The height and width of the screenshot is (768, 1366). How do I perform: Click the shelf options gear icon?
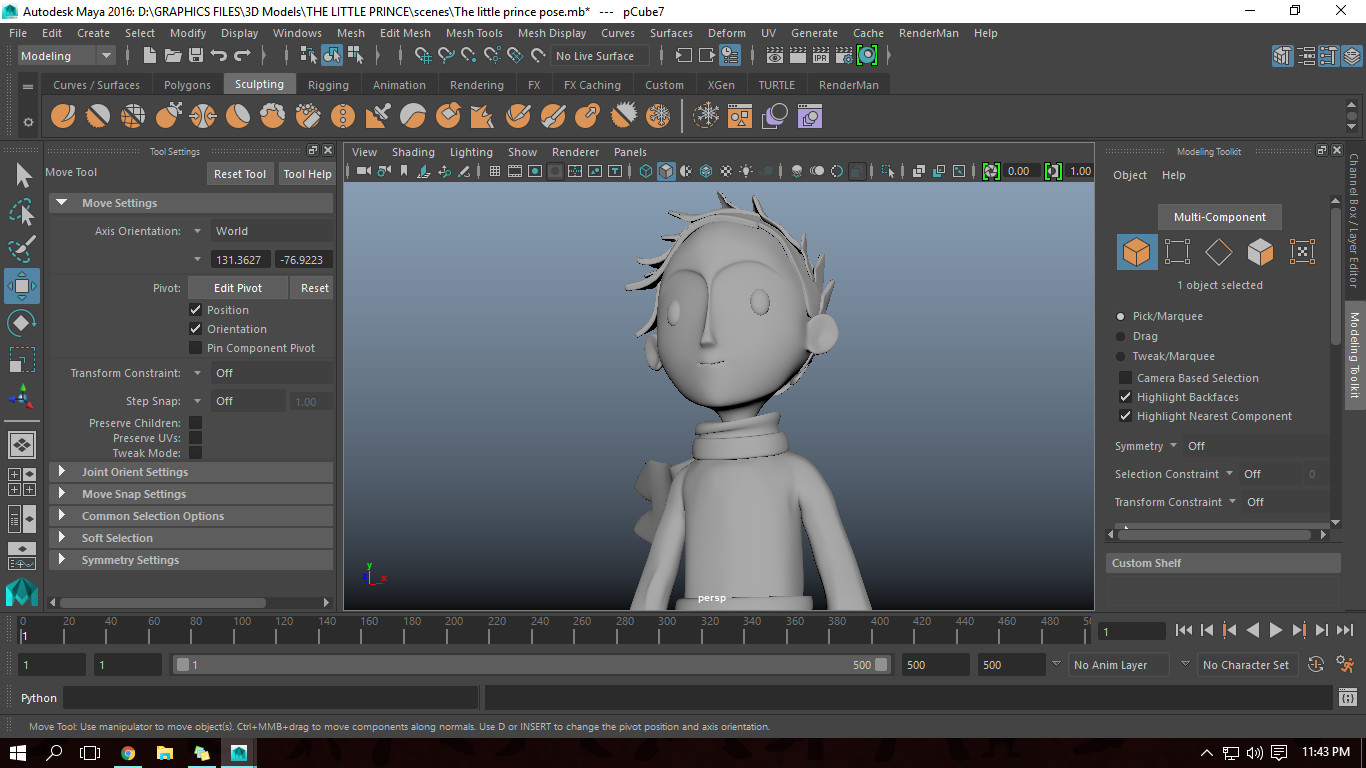pos(28,122)
